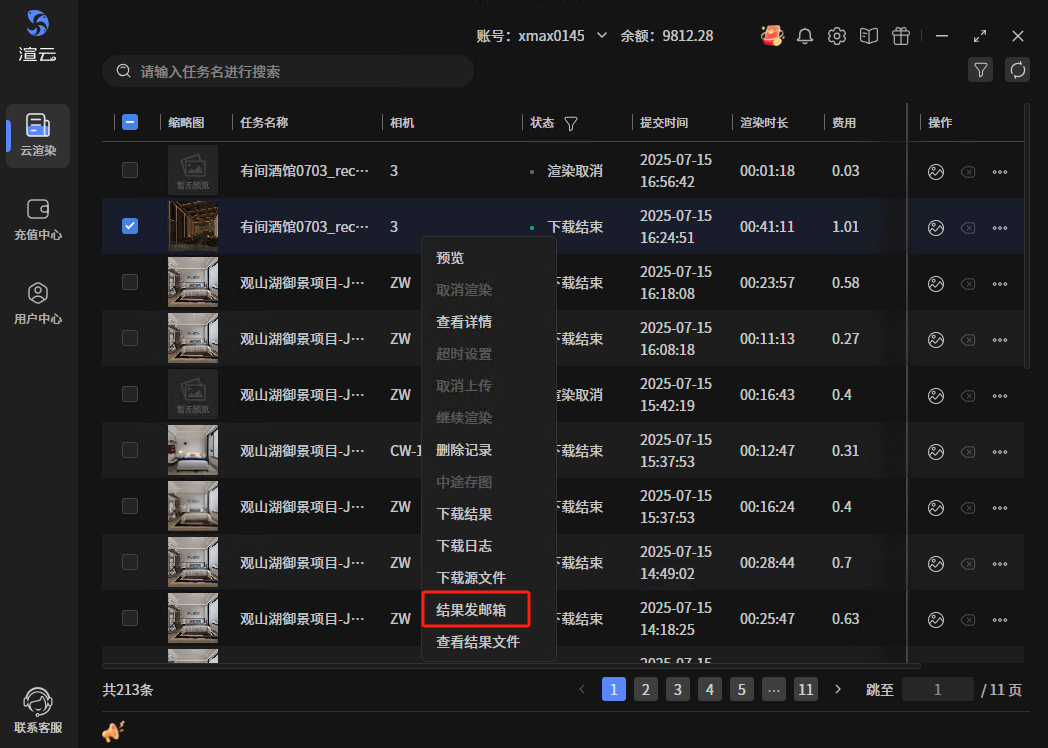Image resolution: width=1048 pixels, height=748 pixels.
Task: Jump to last page 11
Action: pyautogui.click(x=806, y=689)
